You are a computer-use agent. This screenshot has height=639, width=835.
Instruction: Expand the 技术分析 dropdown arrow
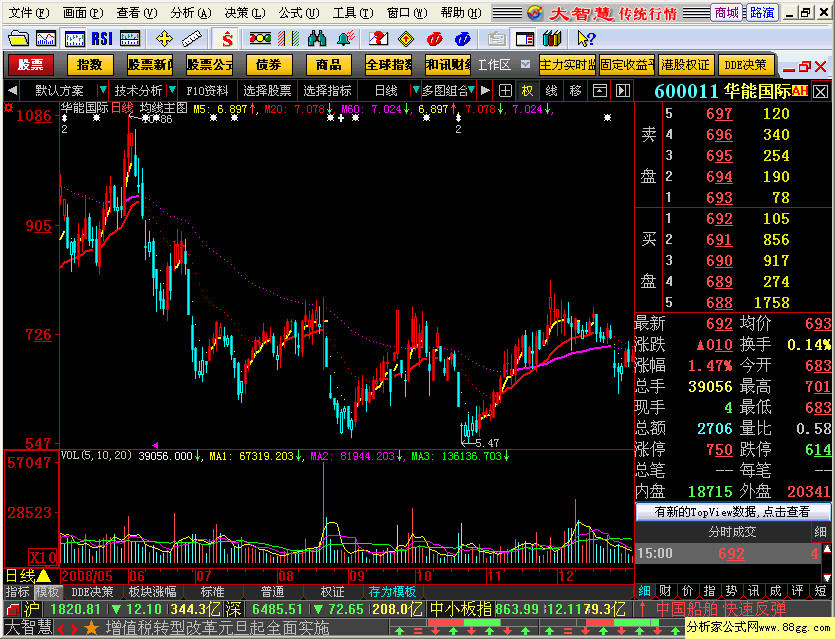coord(171,90)
